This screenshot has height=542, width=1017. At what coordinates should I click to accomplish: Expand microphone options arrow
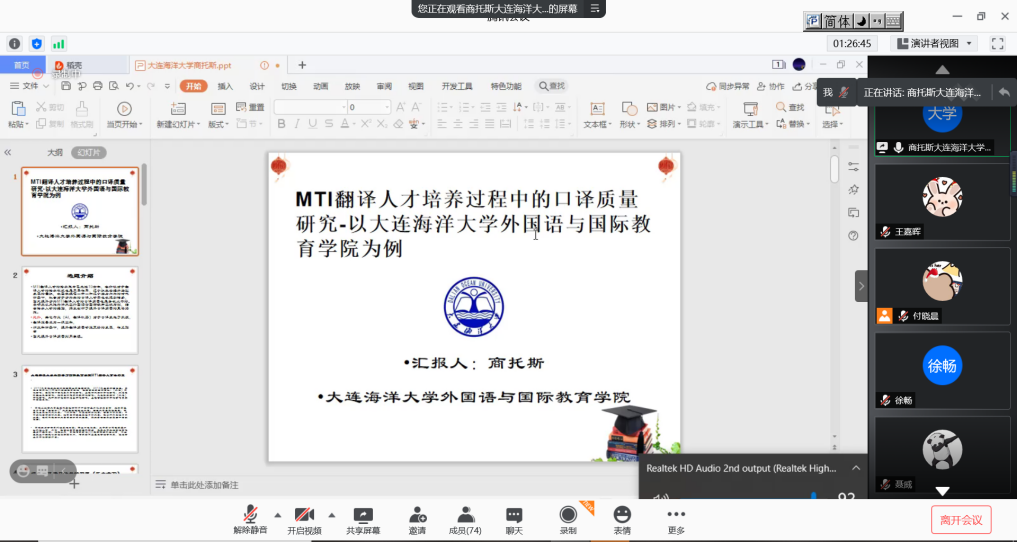tap(278, 515)
